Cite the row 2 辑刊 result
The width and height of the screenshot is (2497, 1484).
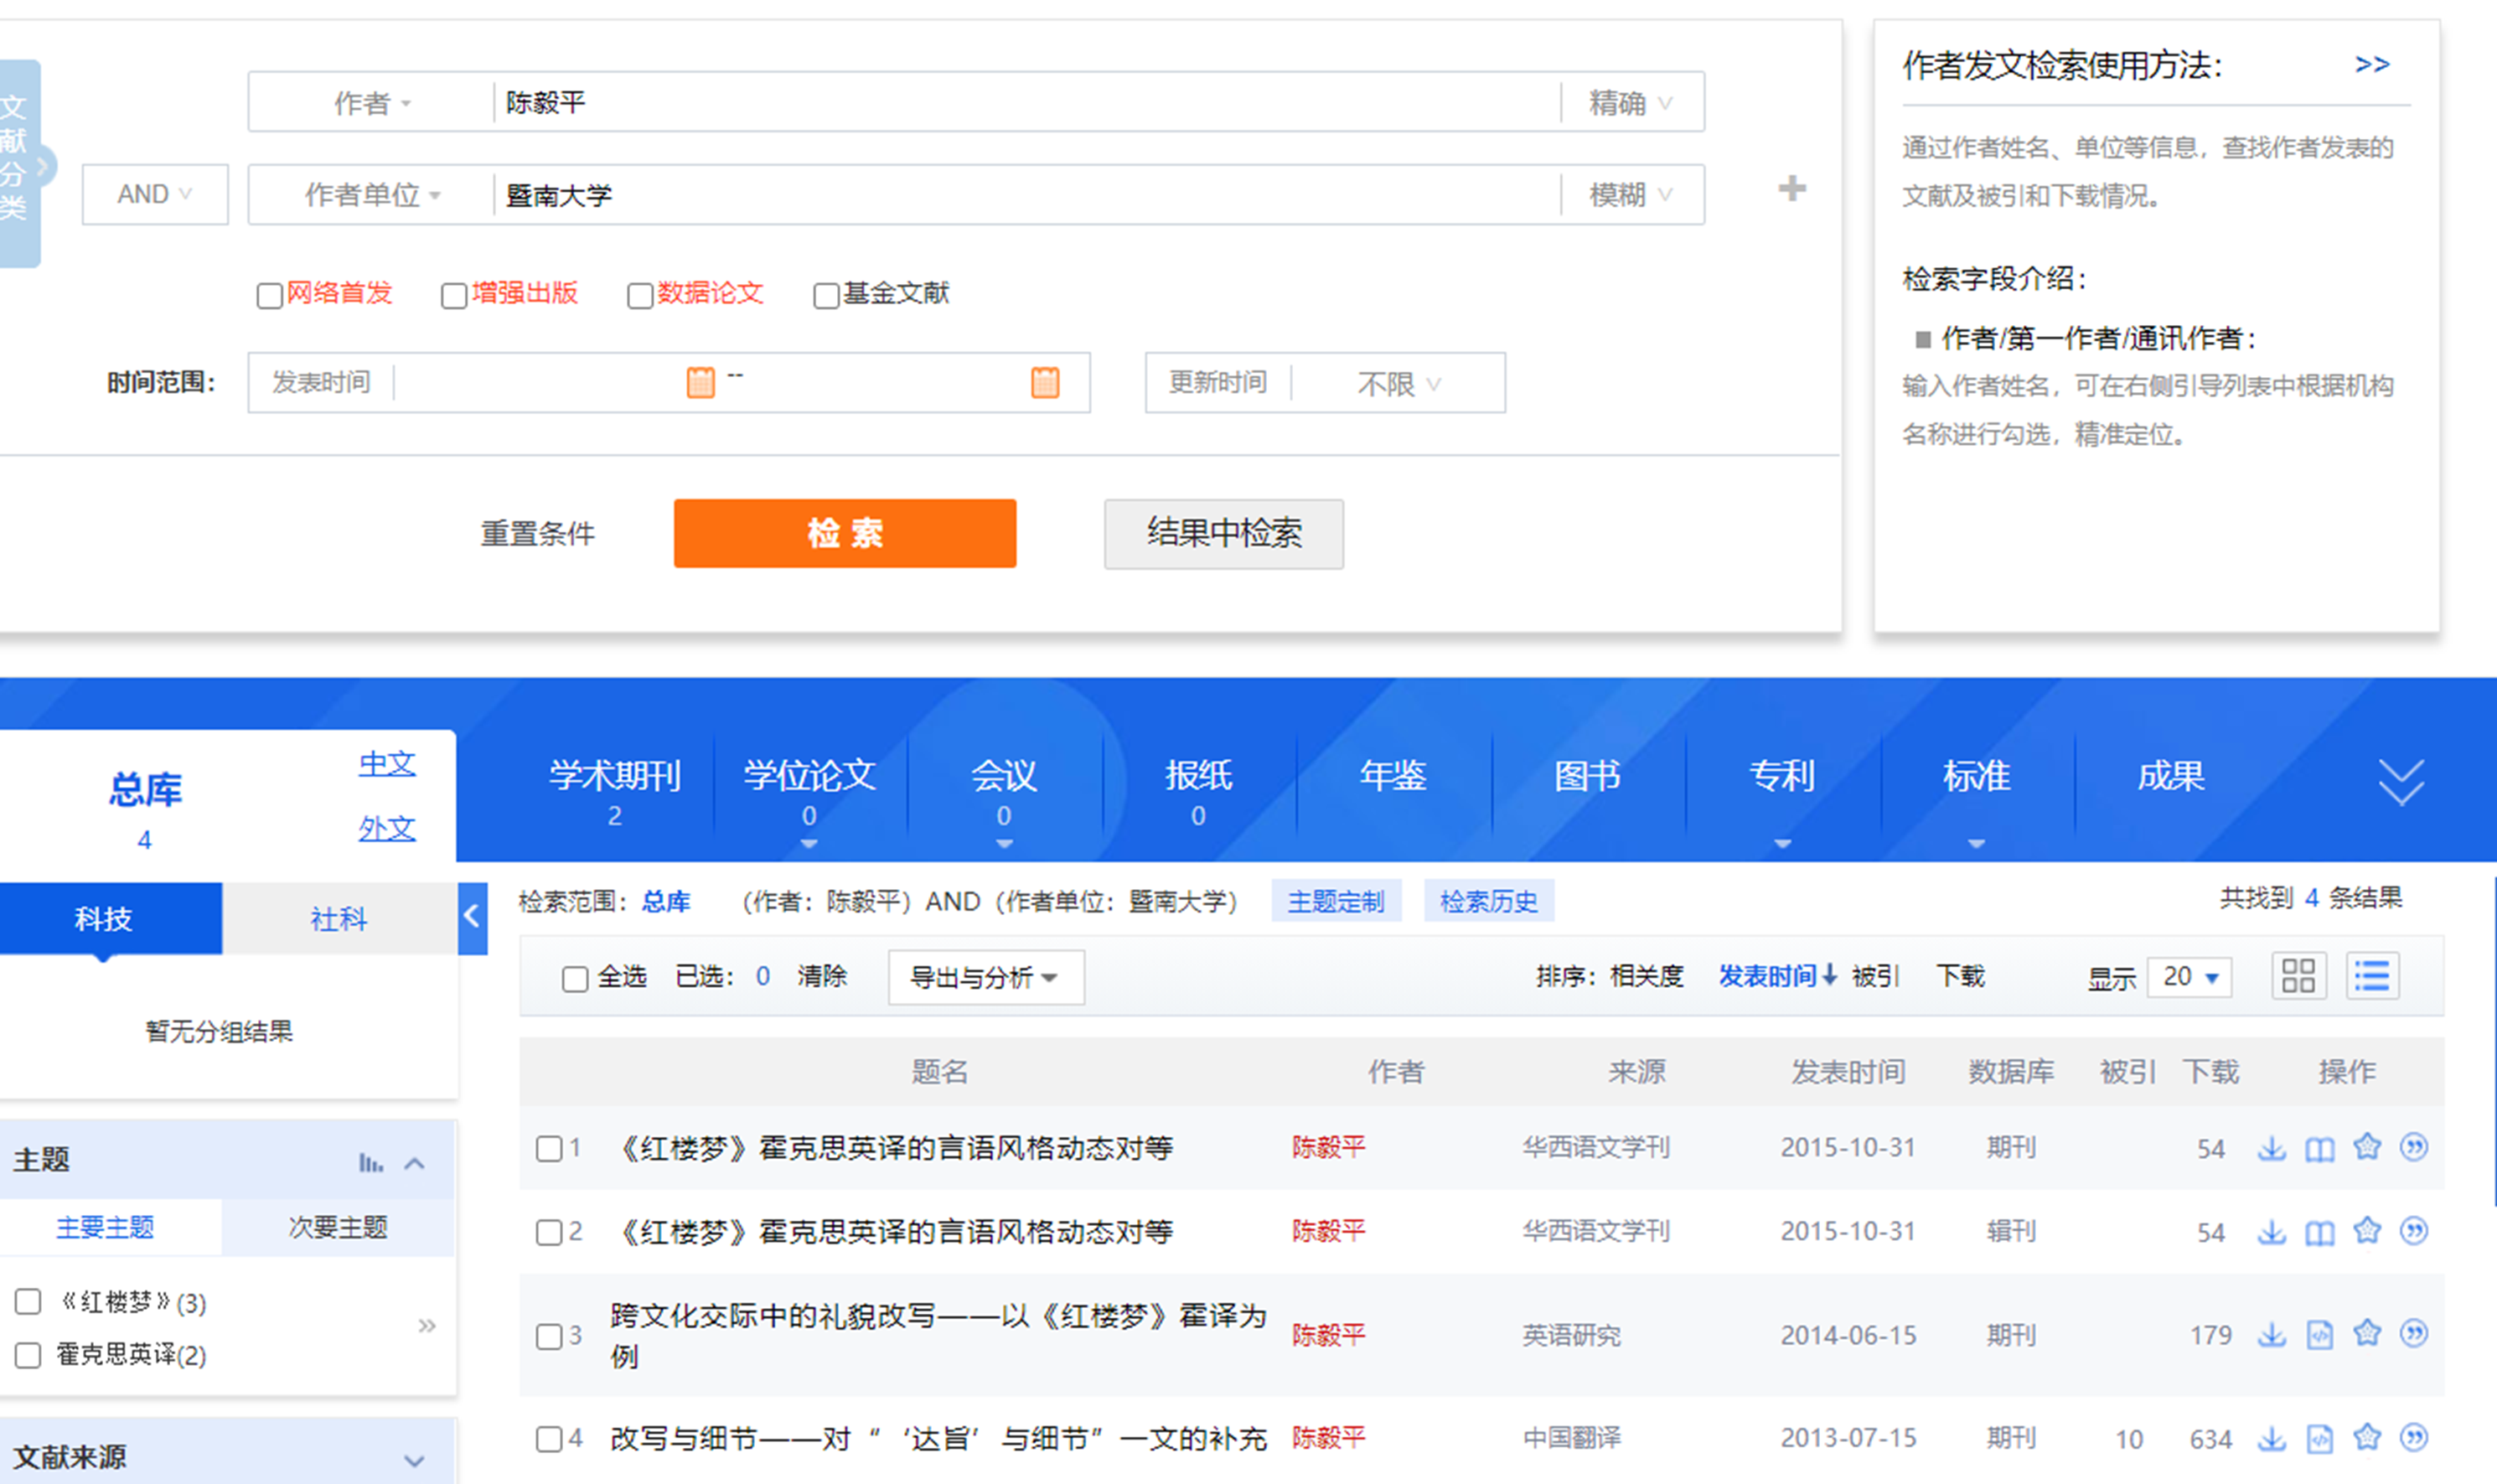(x=2413, y=1231)
